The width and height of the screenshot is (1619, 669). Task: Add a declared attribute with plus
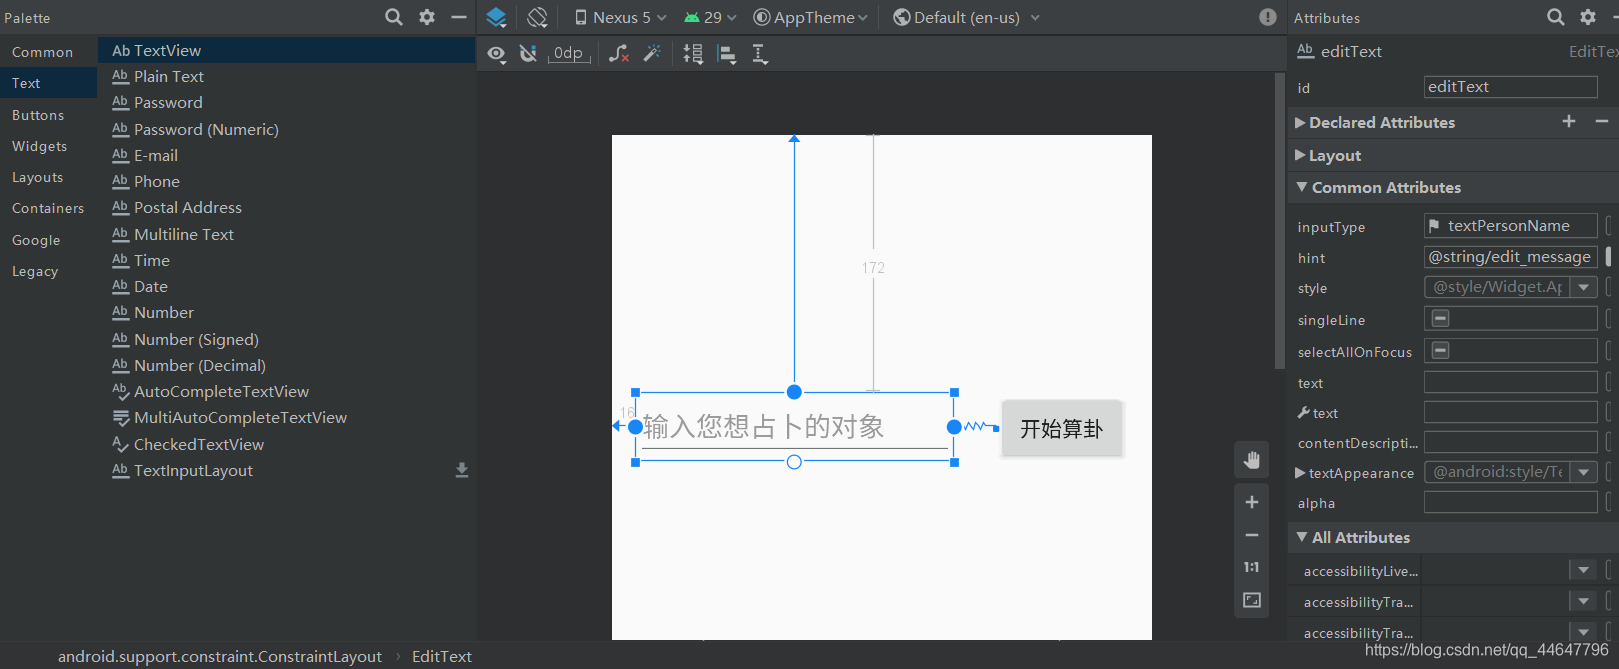click(x=1569, y=121)
